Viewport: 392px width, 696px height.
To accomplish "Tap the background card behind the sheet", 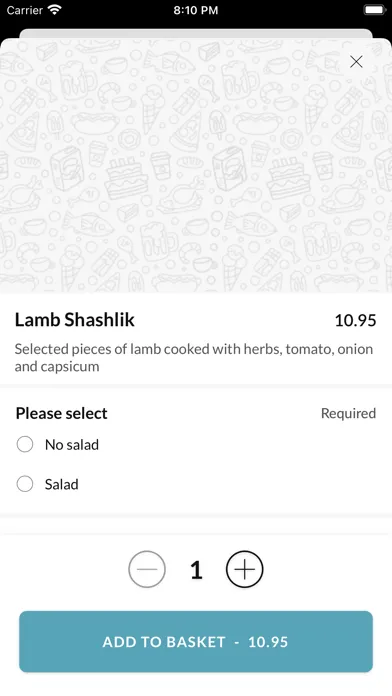I will (196, 33).
